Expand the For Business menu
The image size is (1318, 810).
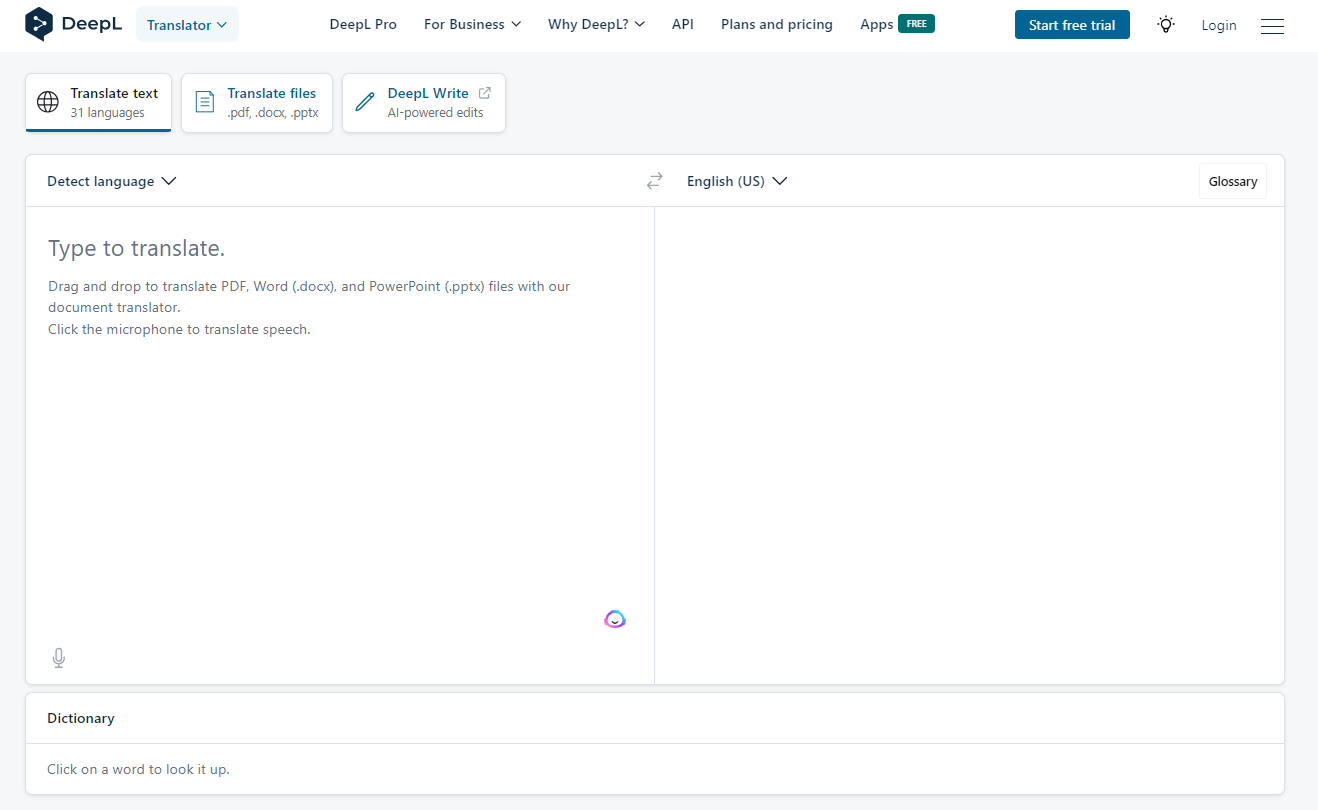(x=472, y=24)
